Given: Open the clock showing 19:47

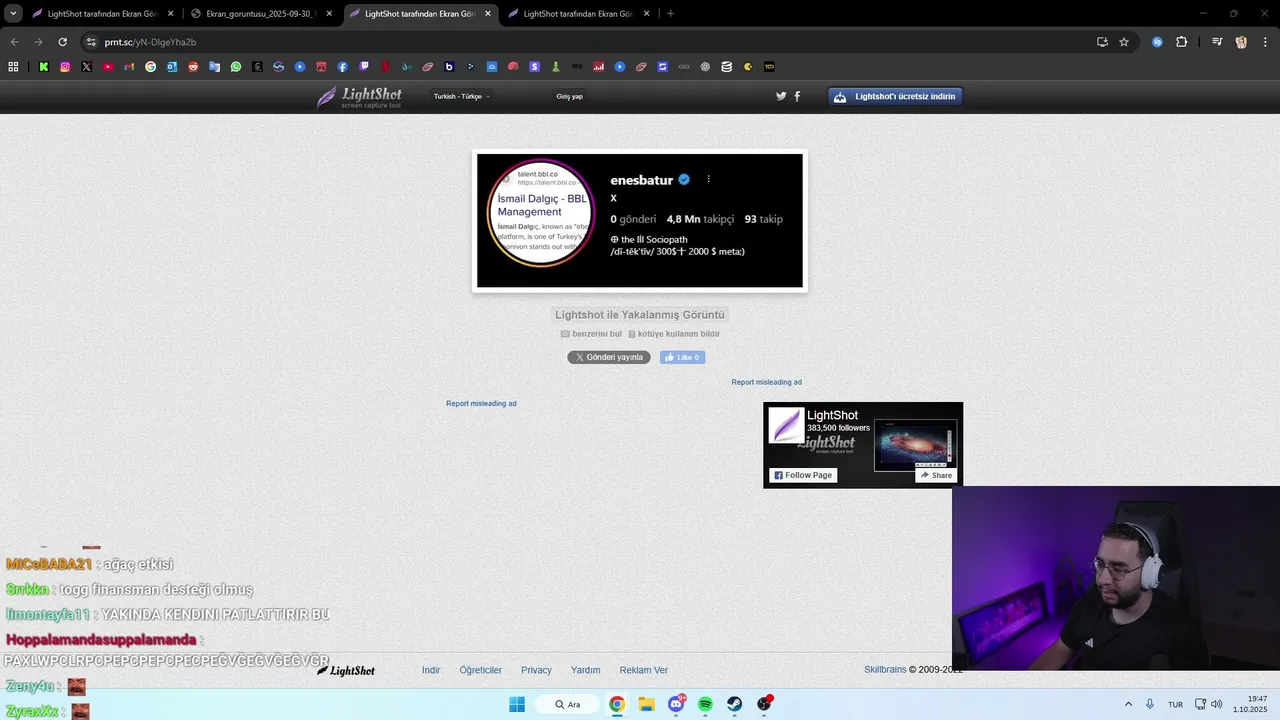Looking at the screenshot, I should coord(1250,704).
